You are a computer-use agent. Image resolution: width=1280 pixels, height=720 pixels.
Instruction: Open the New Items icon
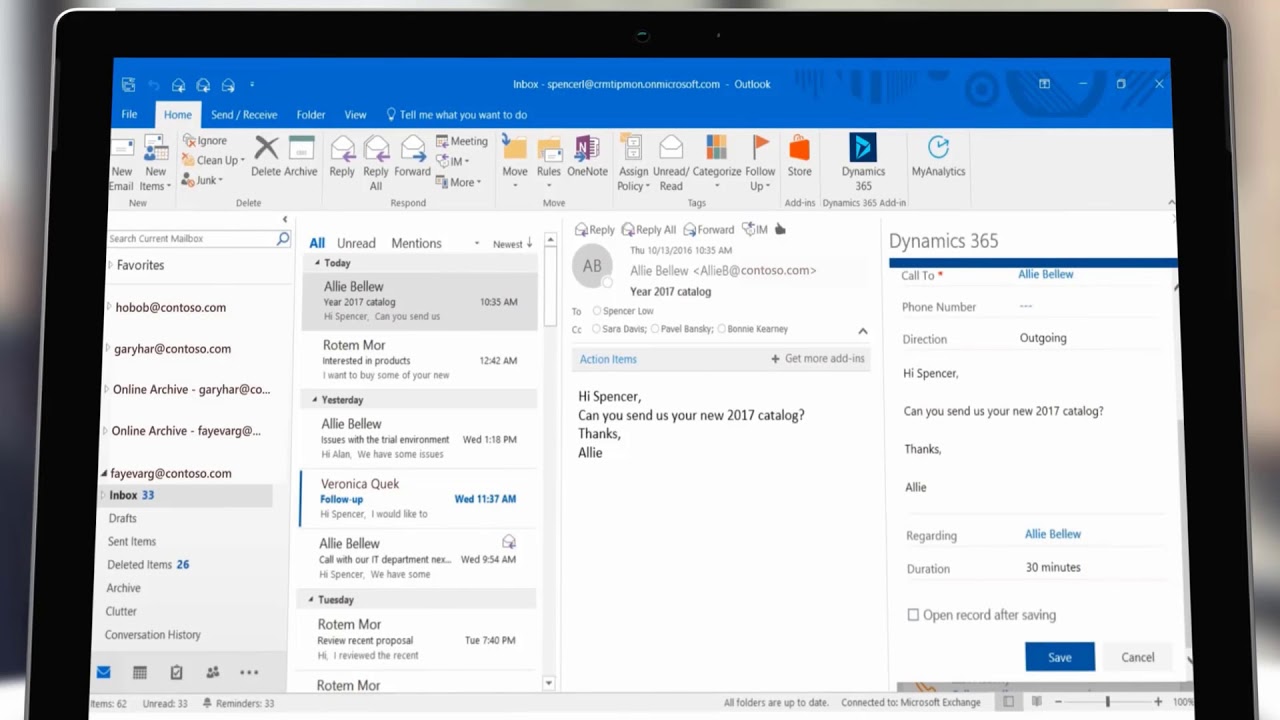click(156, 150)
